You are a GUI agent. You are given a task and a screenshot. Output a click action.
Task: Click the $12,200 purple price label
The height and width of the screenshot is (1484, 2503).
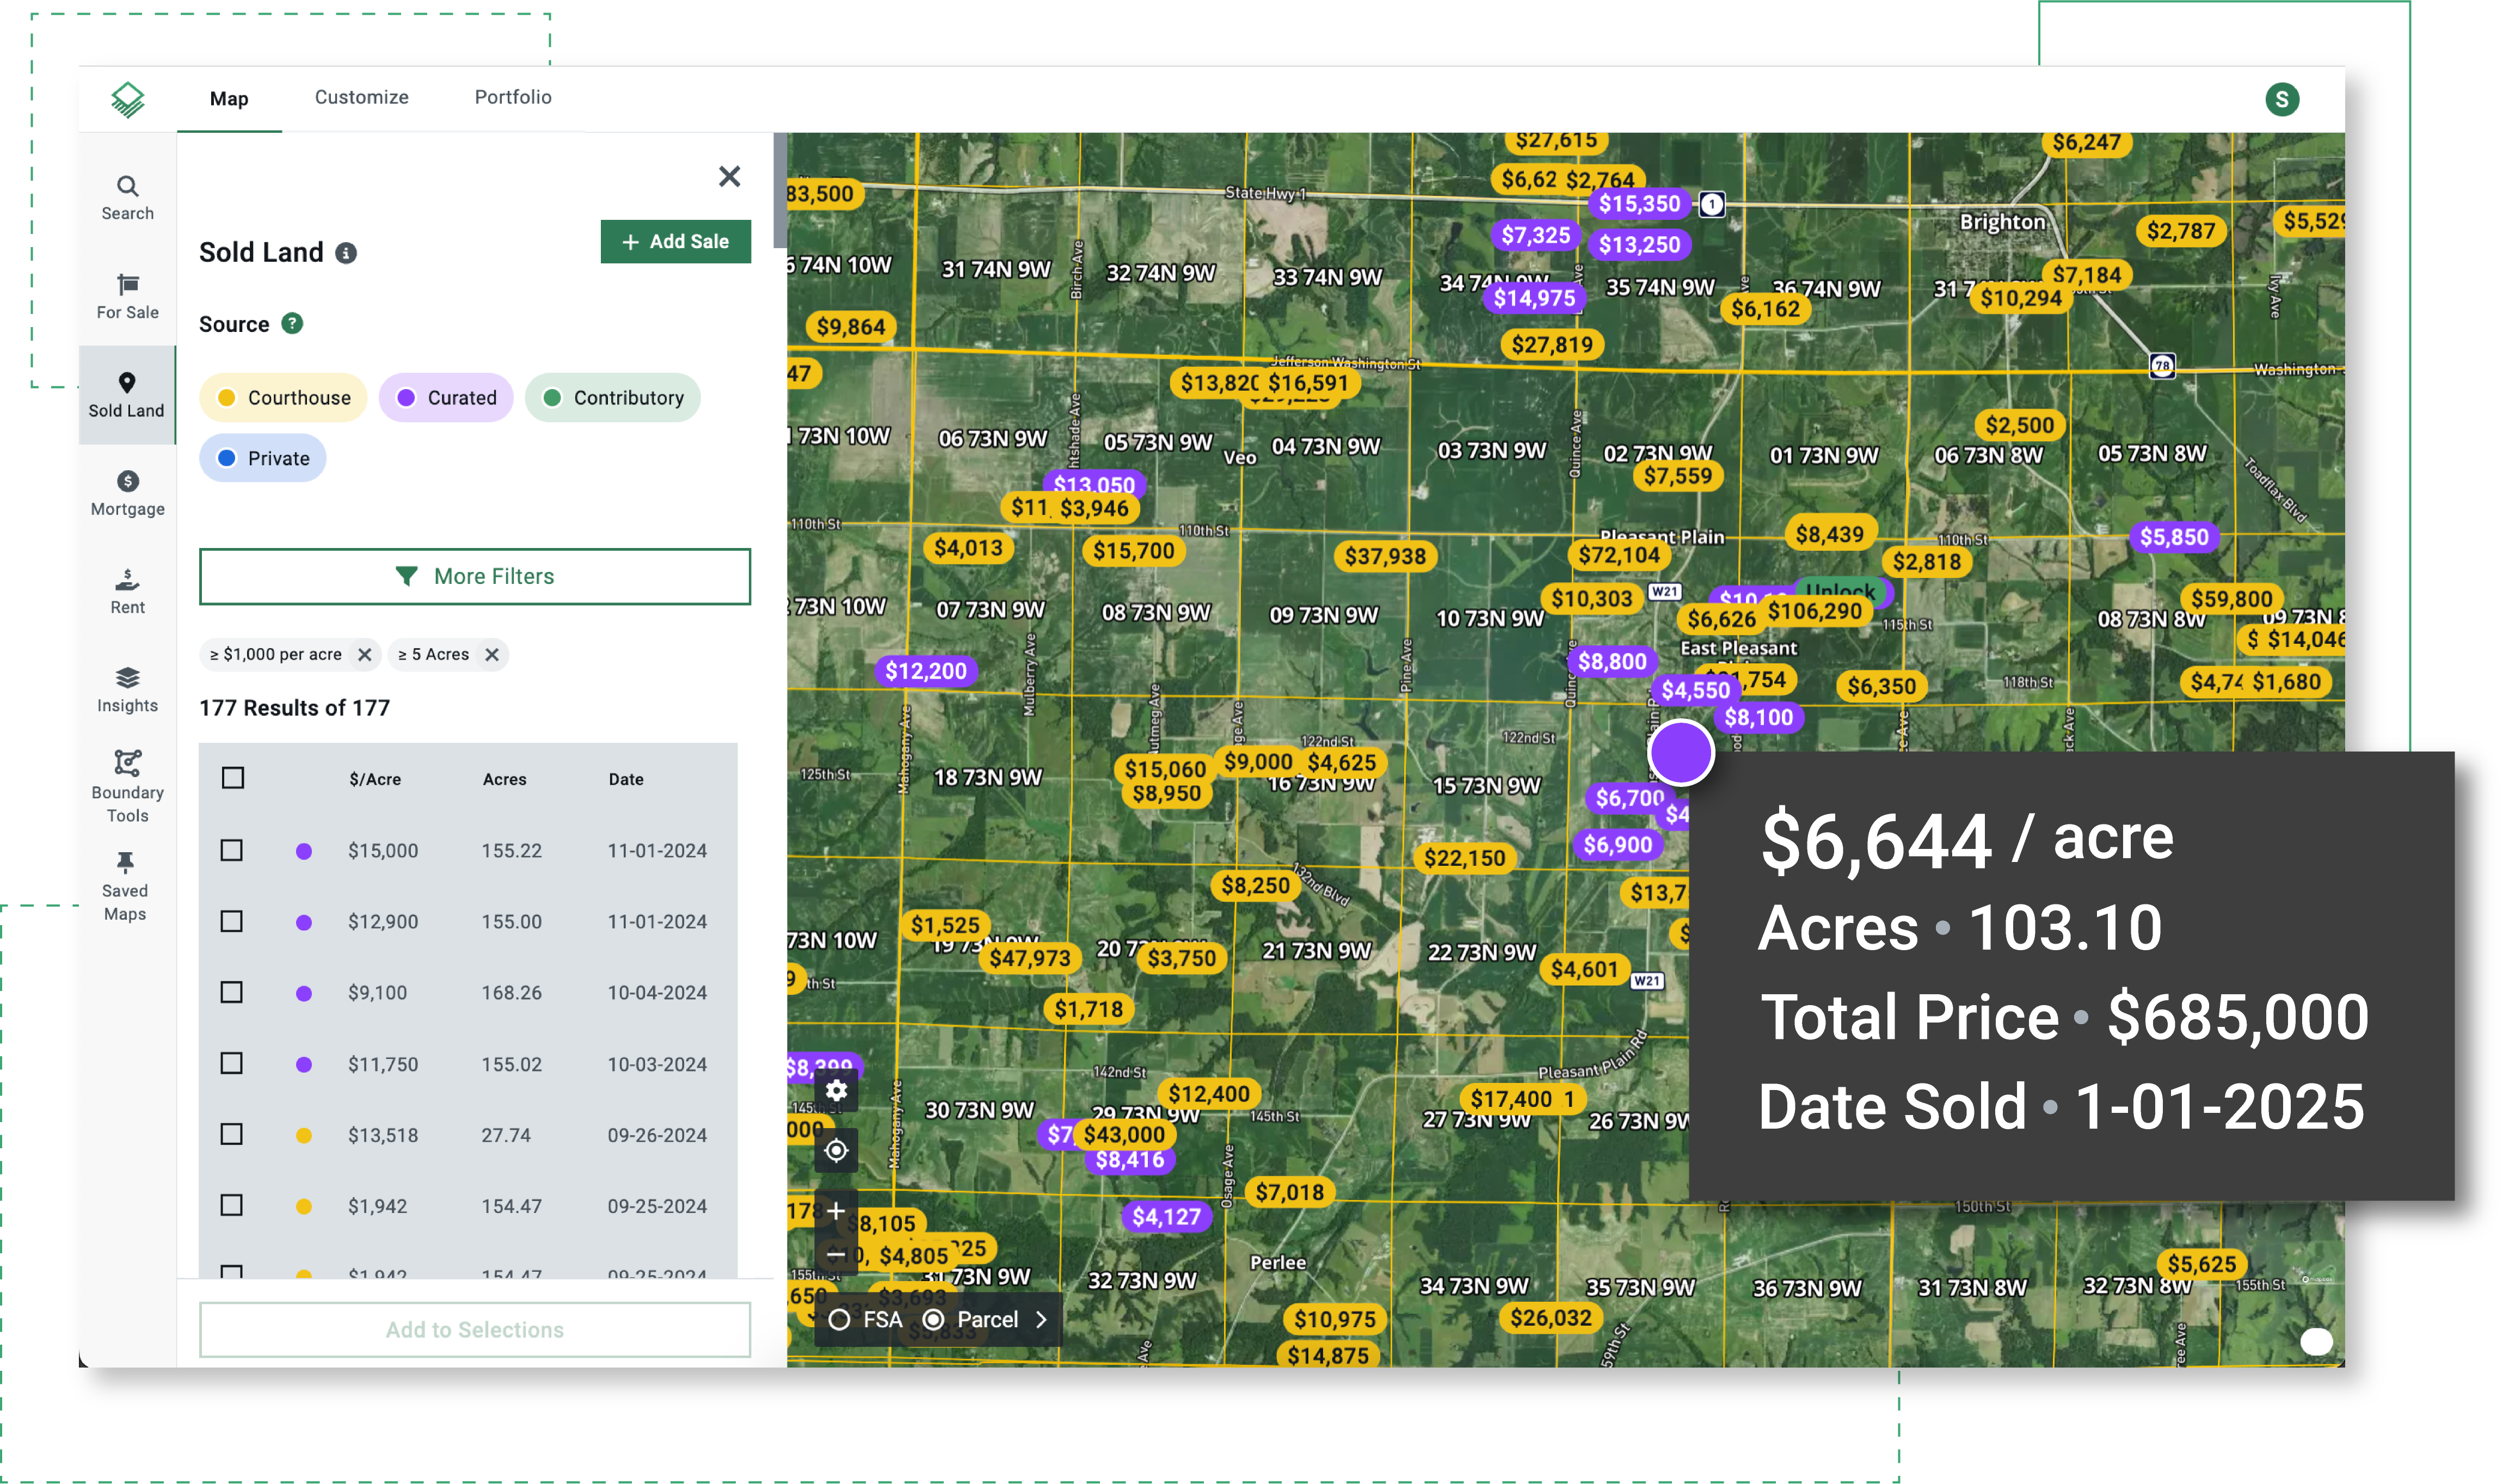click(926, 671)
